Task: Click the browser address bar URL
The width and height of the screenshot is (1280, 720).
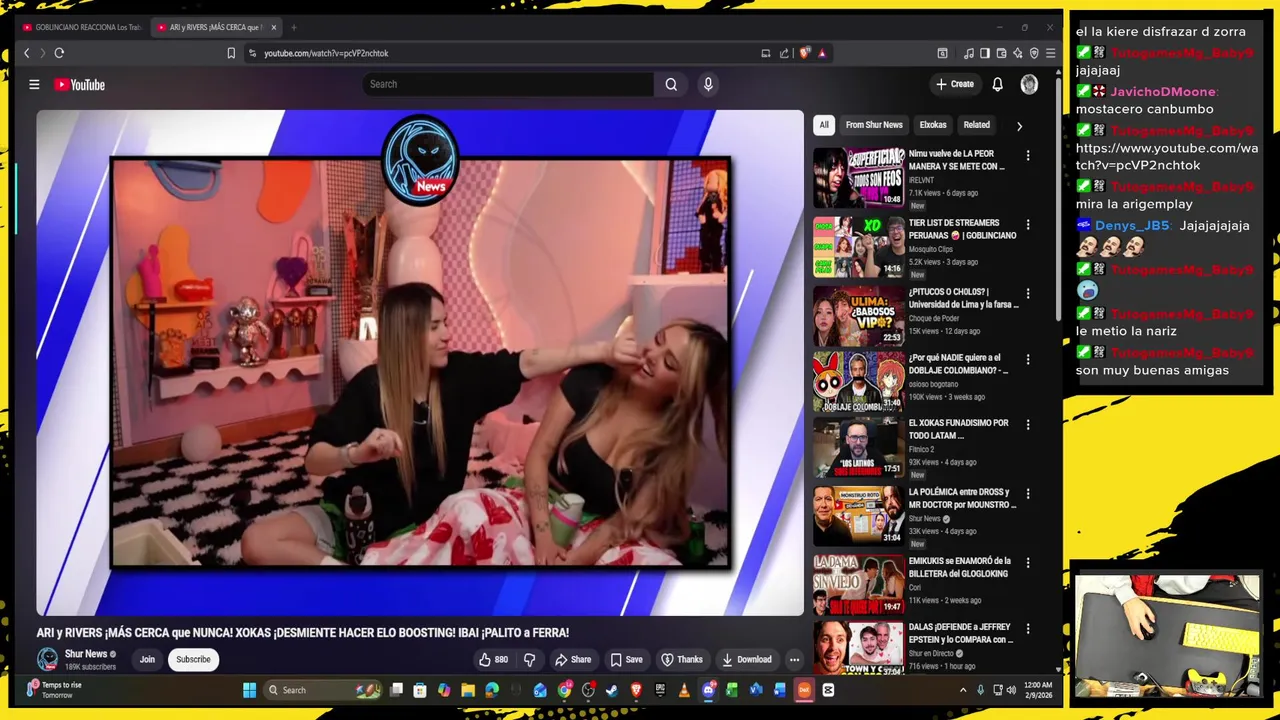Action: (x=326, y=53)
